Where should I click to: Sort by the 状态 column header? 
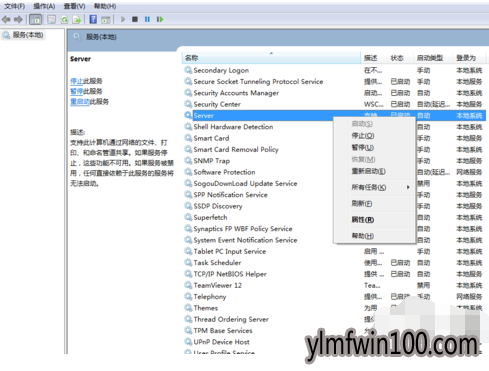(x=400, y=58)
